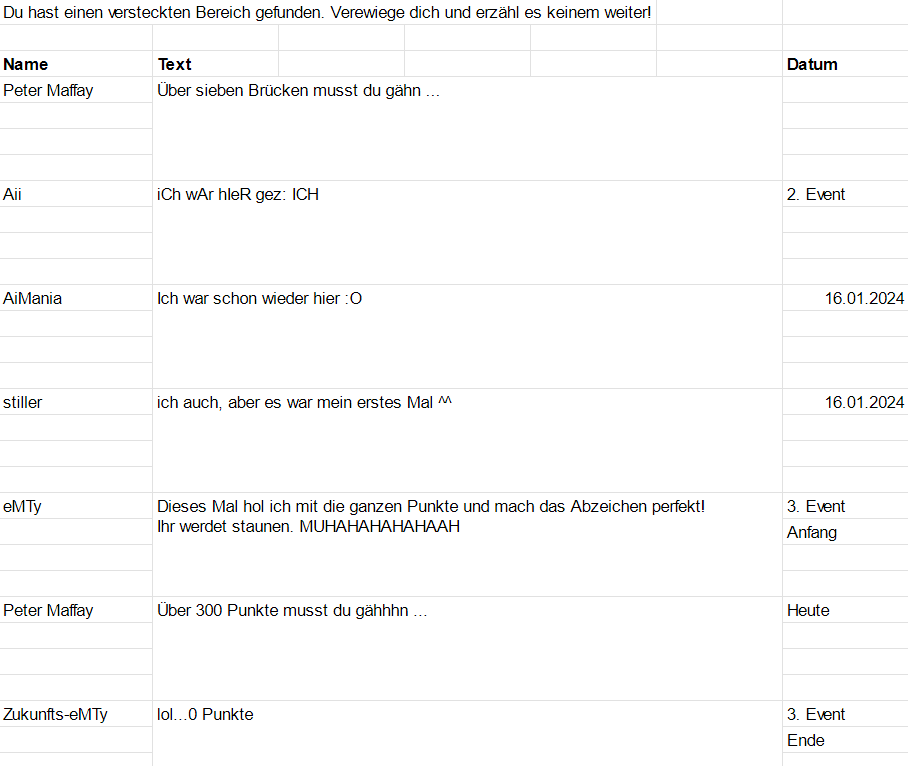The width and height of the screenshot is (908, 766).
Task: Click the 'Über sieben Brücken' text cell
Action: [467, 129]
